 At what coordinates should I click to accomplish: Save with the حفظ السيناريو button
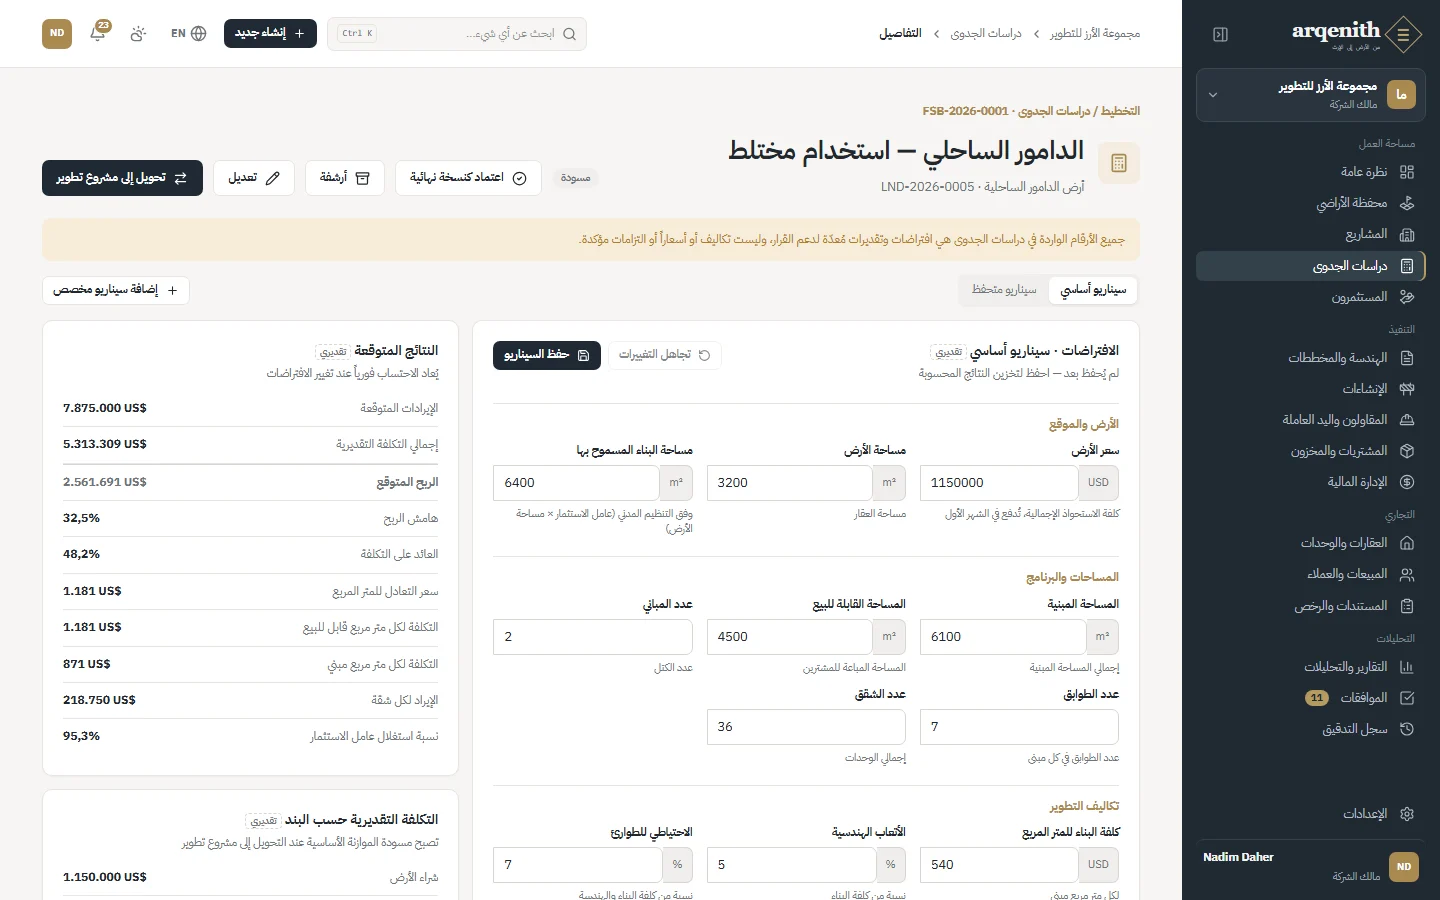coord(547,355)
